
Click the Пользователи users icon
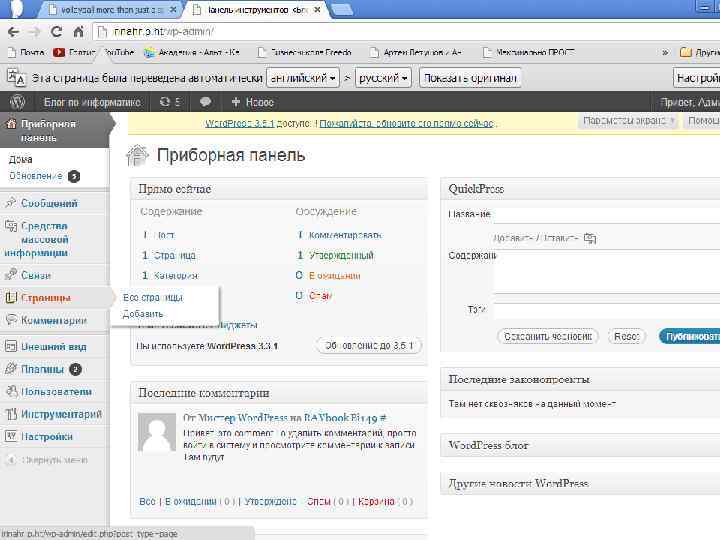point(11,391)
